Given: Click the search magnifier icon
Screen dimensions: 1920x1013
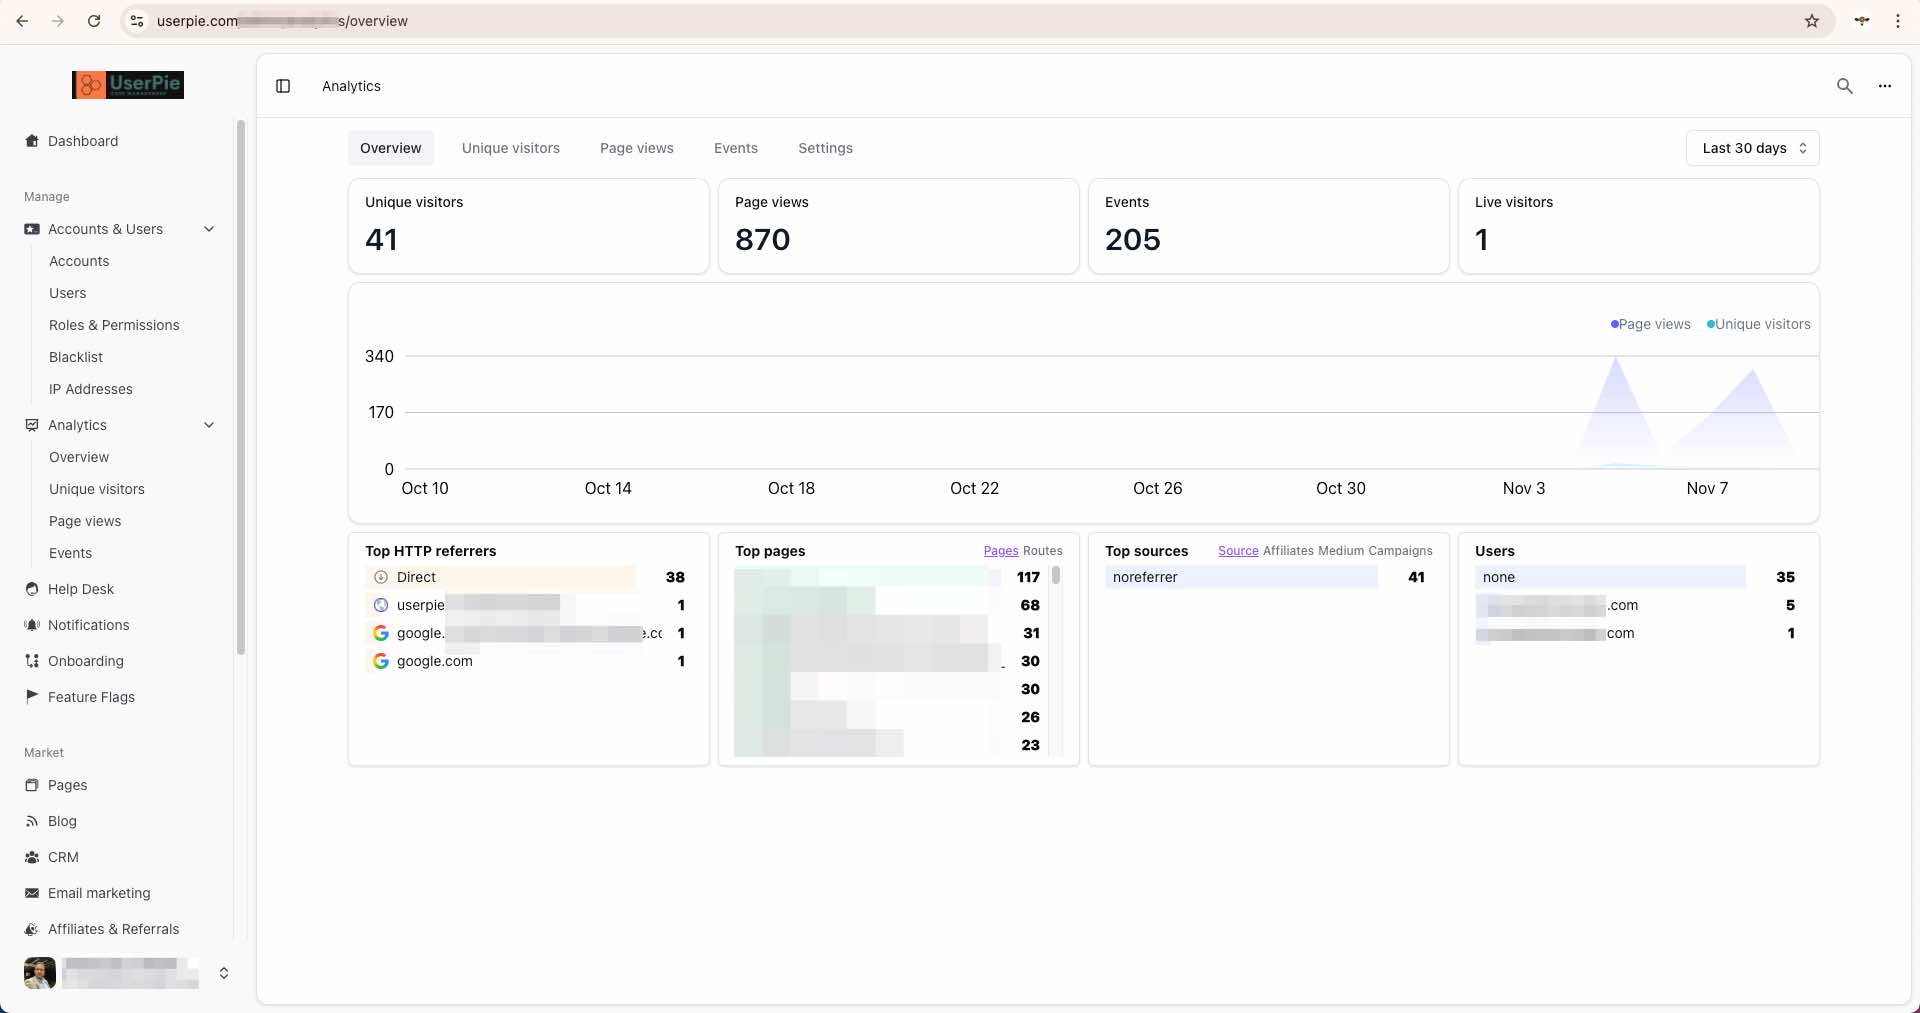Looking at the screenshot, I should (x=1844, y=86).
